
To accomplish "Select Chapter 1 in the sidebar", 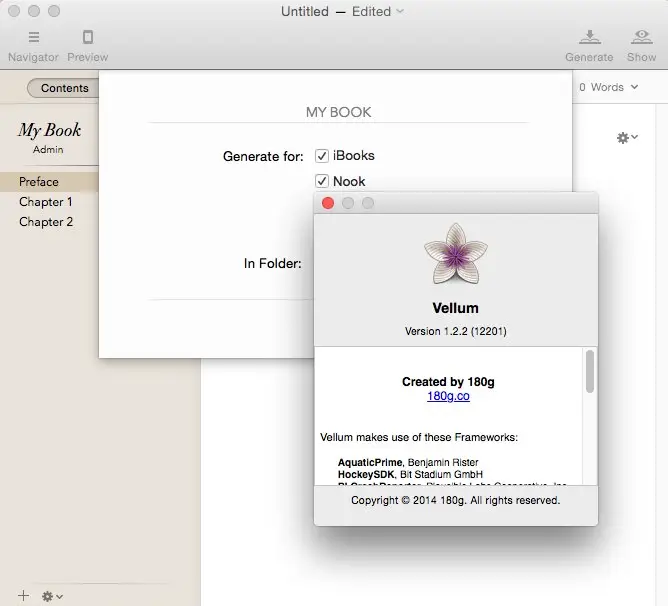I will pos(46,202).
